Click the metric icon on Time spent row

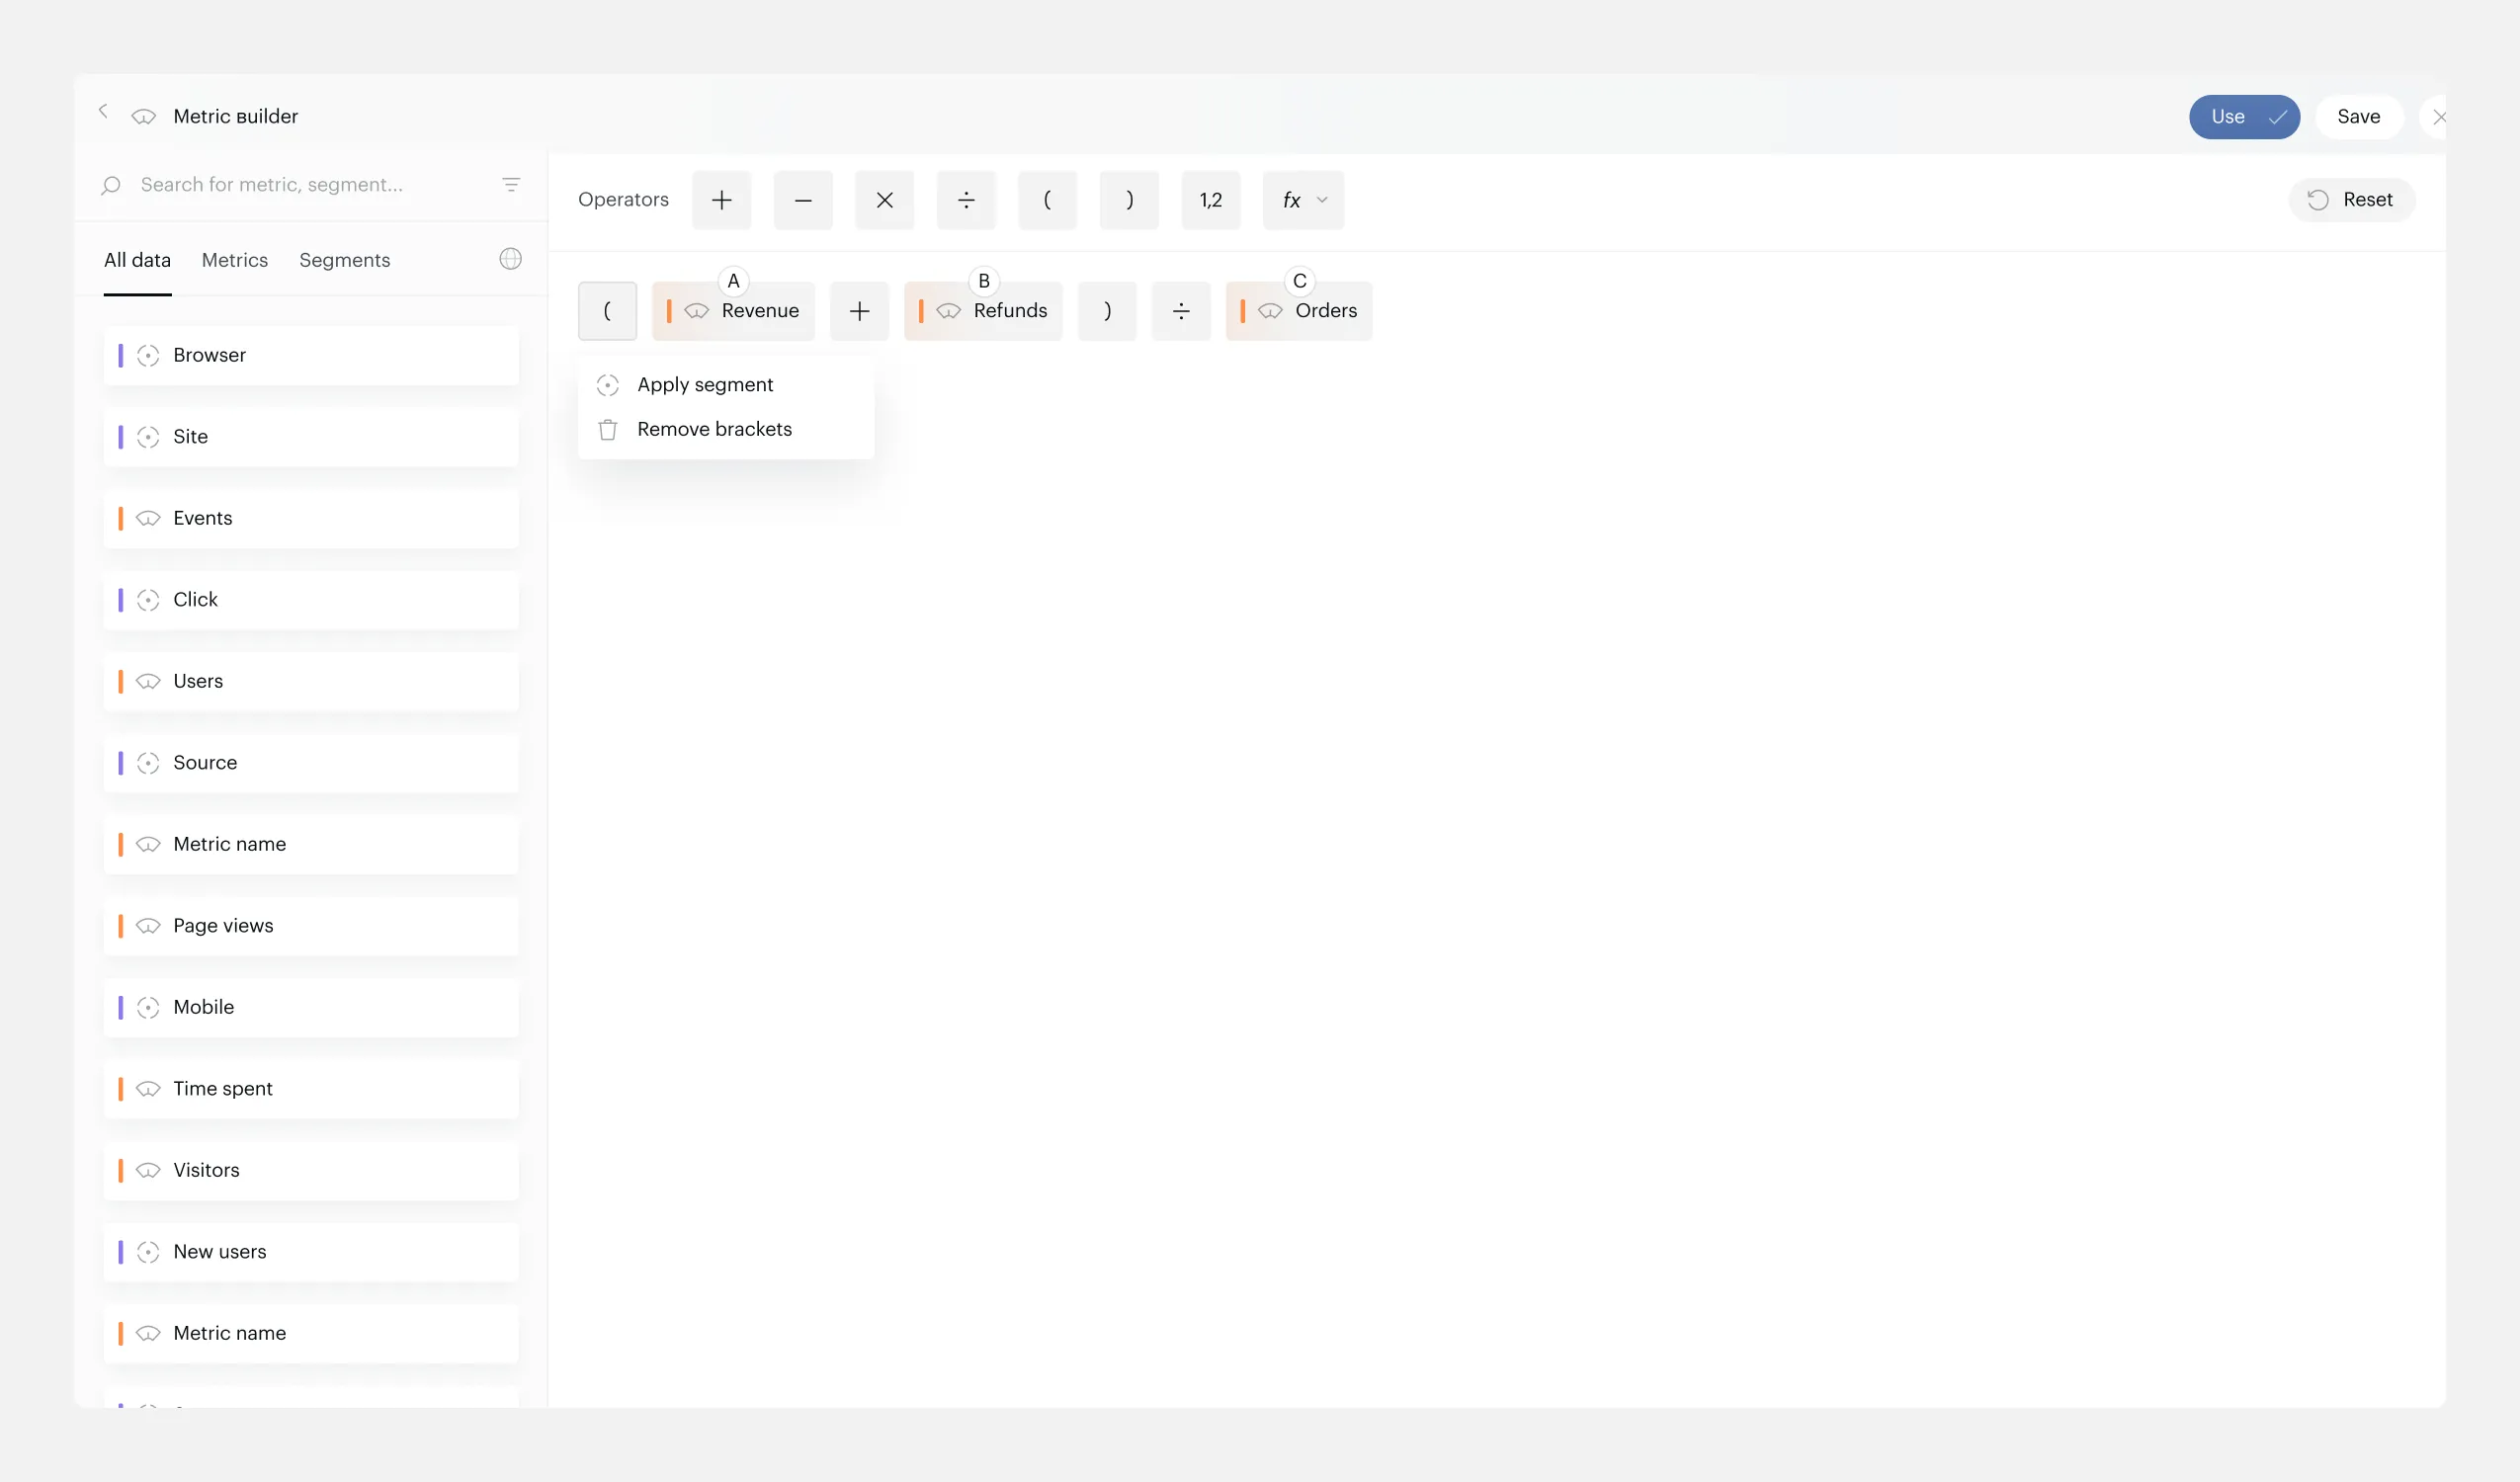tap(148, 1090)
